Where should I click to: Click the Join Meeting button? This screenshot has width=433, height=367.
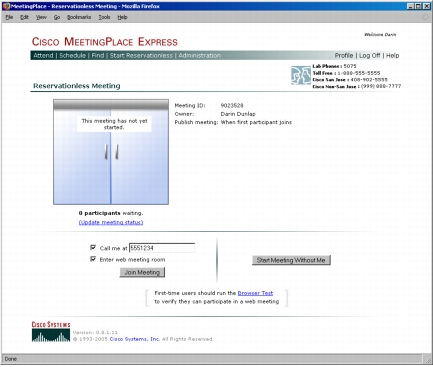coord(142,272)
